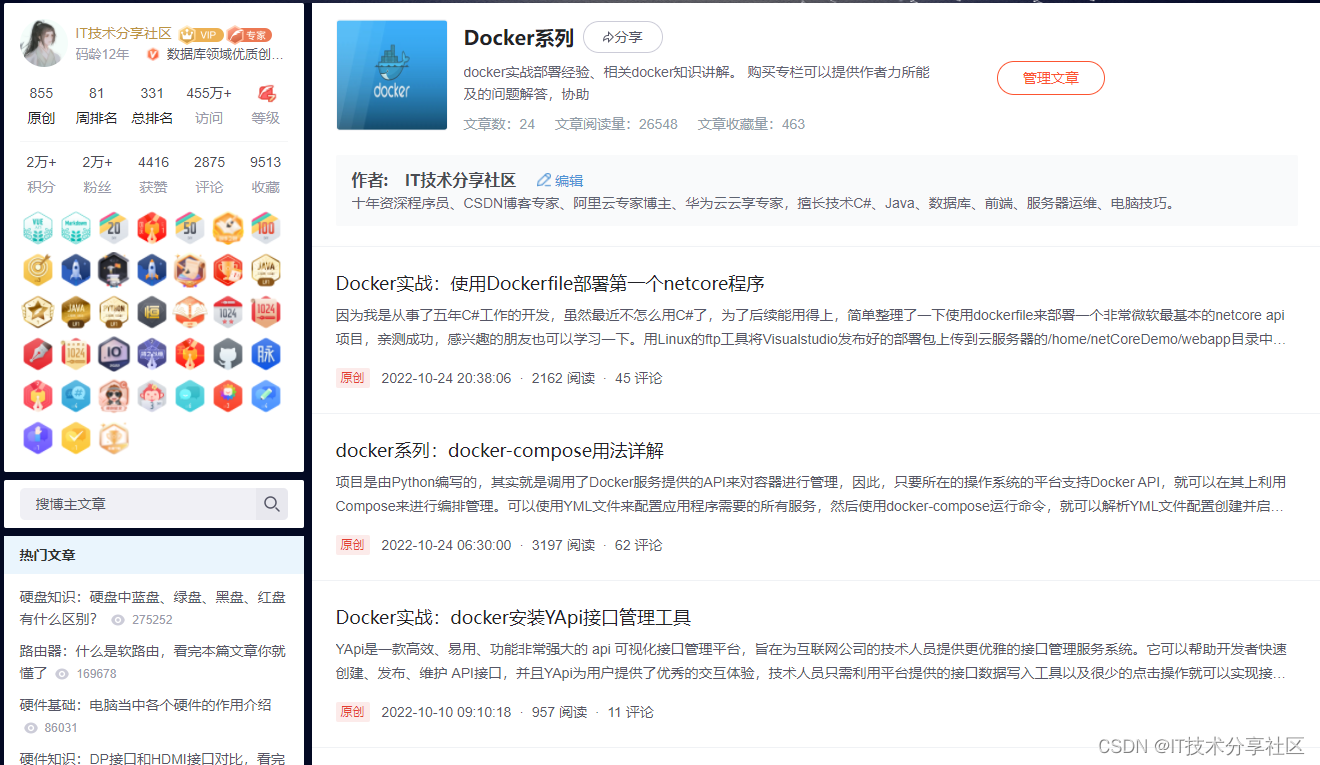Open the dark IO badge
Viewport: 1320px width, 765px height.
tap(115, 354)
